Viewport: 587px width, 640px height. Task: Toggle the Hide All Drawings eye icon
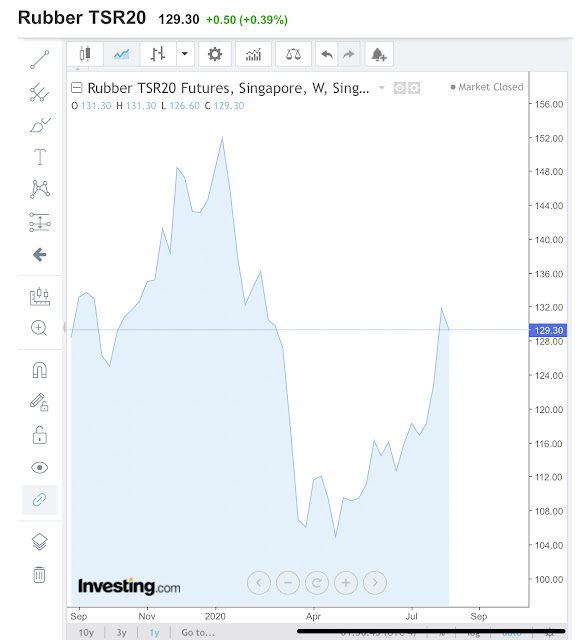click(40, 468)
